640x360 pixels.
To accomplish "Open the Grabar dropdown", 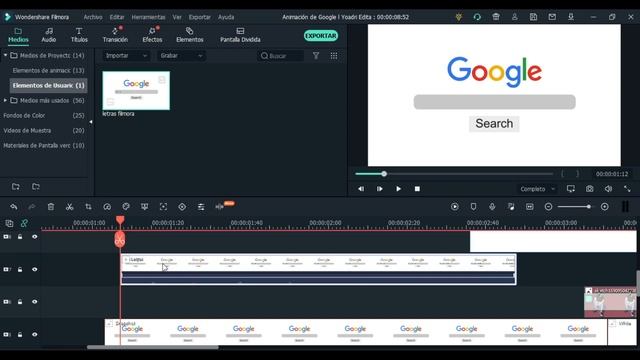I will point(181,56).
